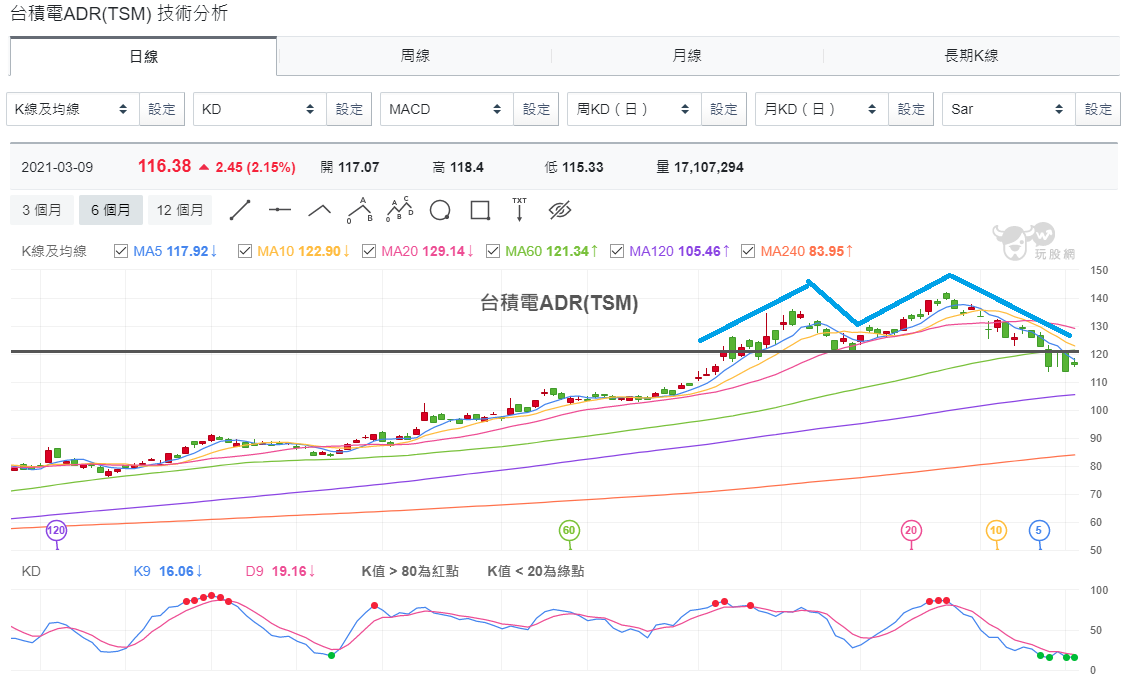This screenshot has height=684, width=1130.
Task: Uncheck the MA60 checkbox
Action: click(x=493, y=251)
